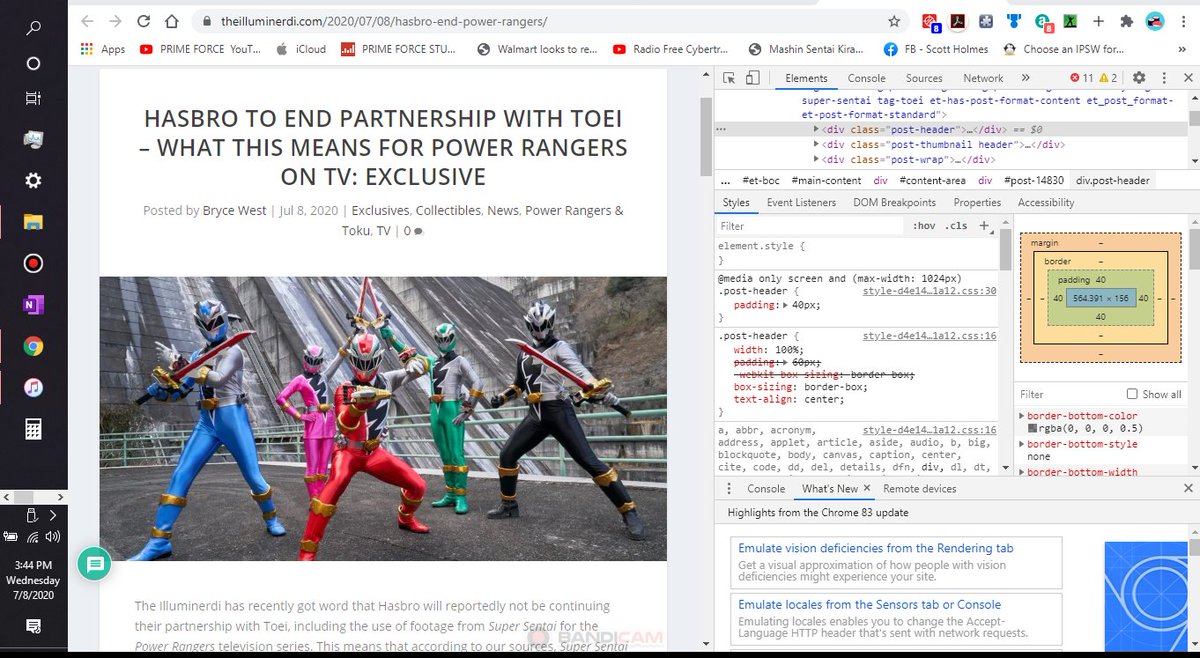The image size is (1200, 658).
Task: Close the DevTools panel
Action: pyautogui.click(x=1186, y=78)
